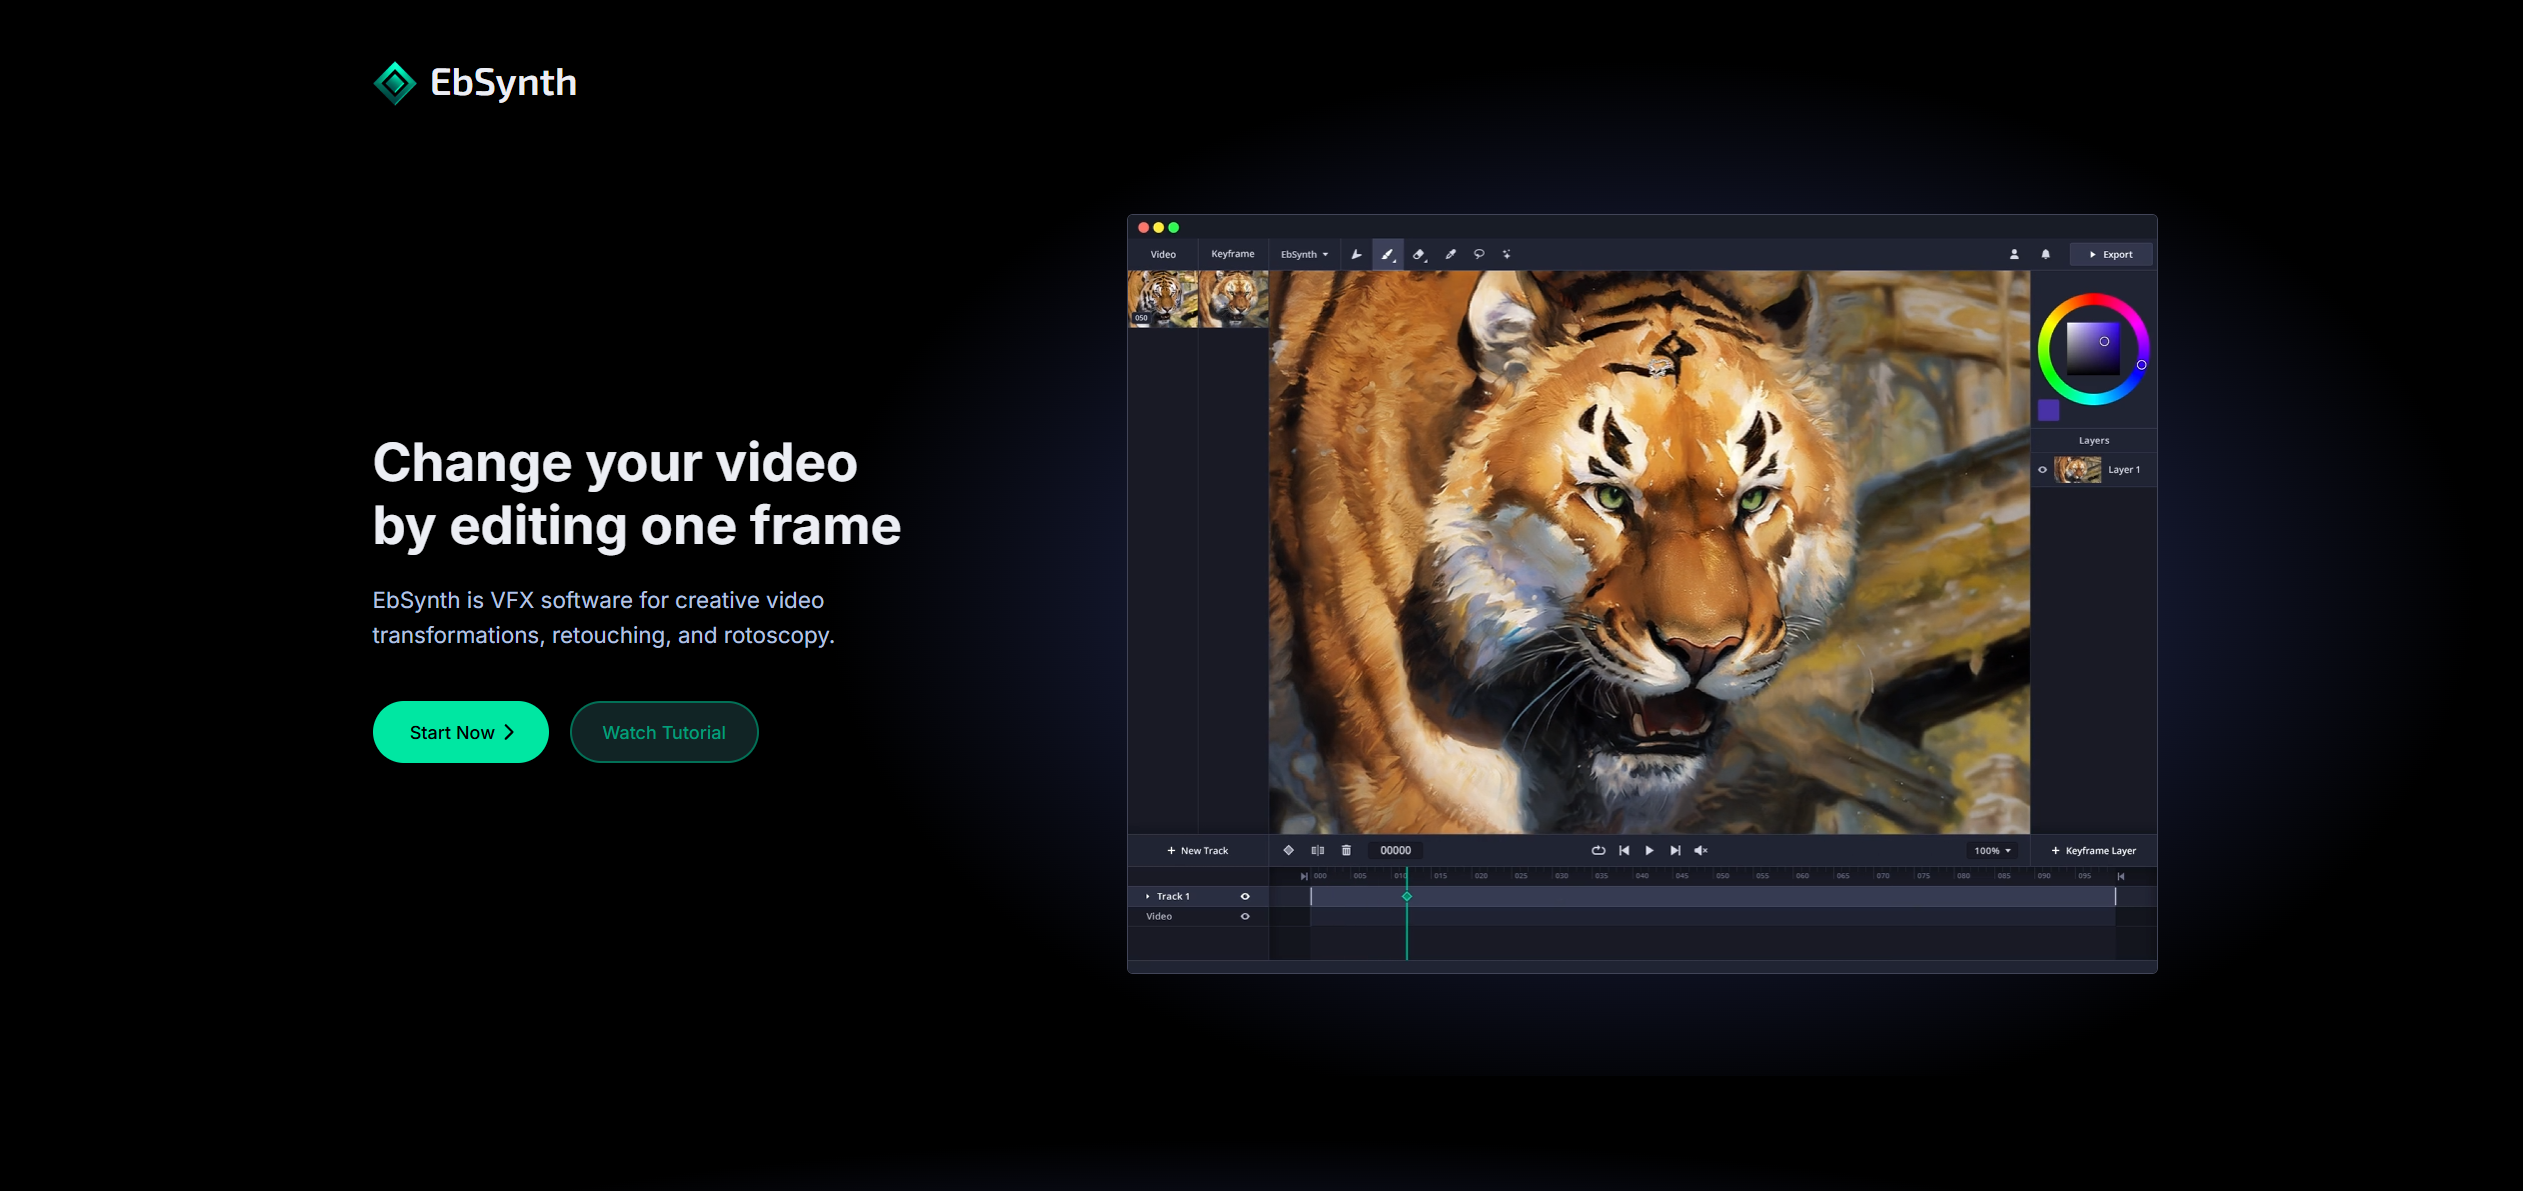
Task: Add keyframe using diamond icon
Action: point(1289,851)
